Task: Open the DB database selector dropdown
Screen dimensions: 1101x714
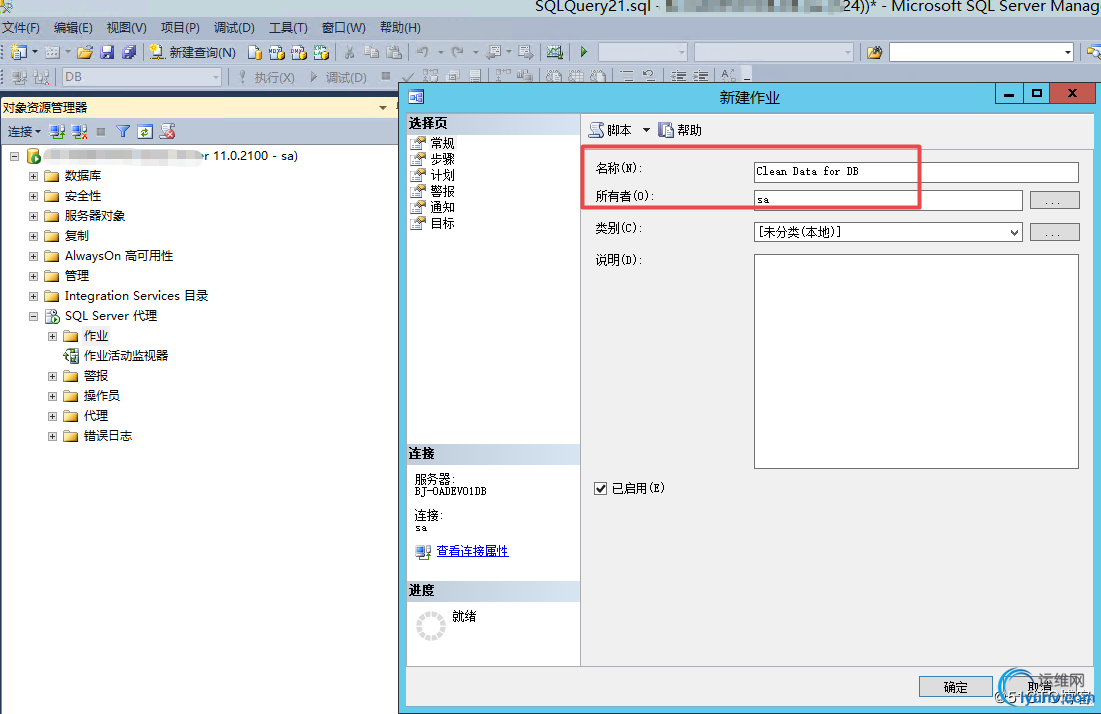Action: (216, 77)
